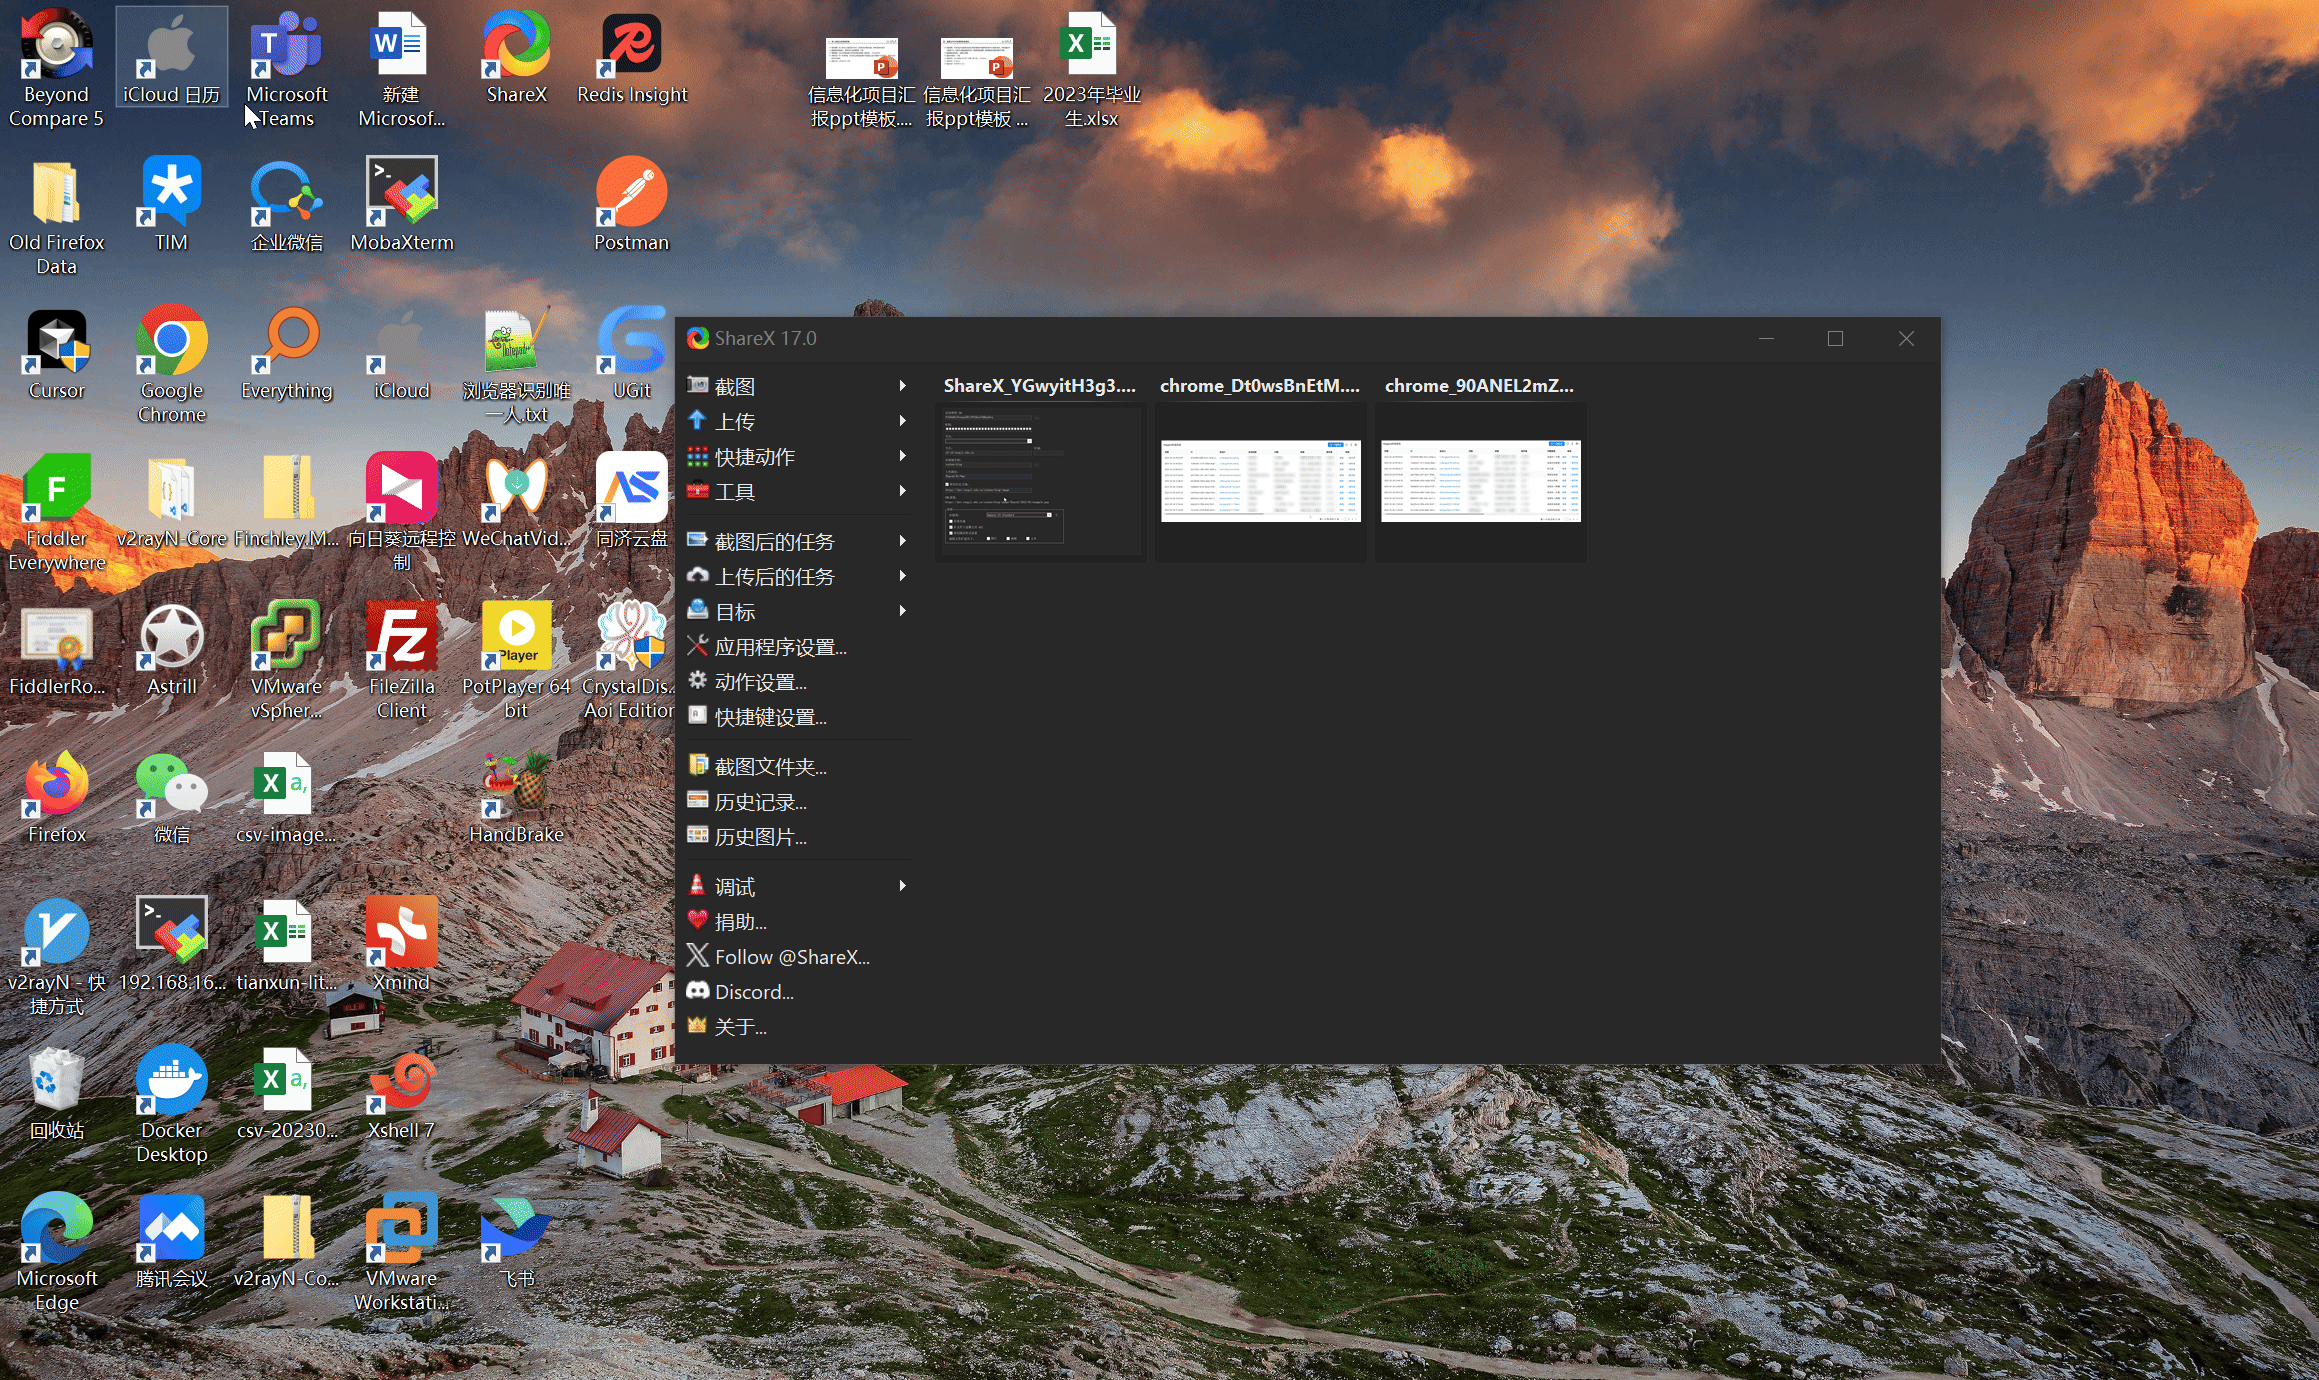Select the Microsoft Teams desktop icon

click(286, 68)
